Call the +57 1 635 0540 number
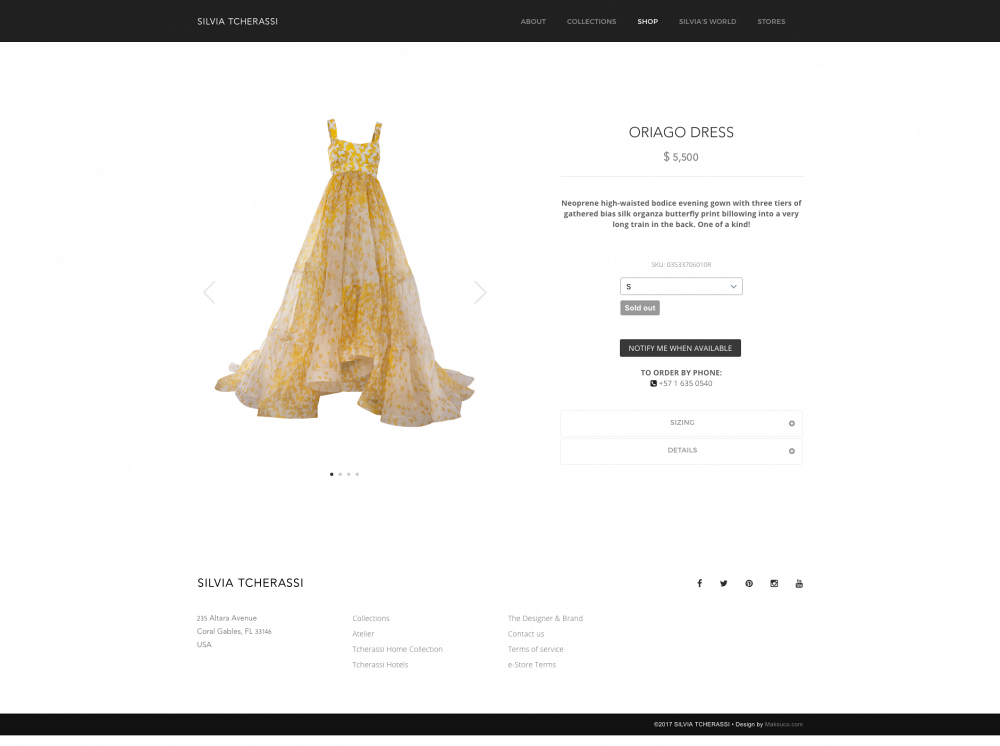This screenshot has height=746, width=1000. [686, 383]
